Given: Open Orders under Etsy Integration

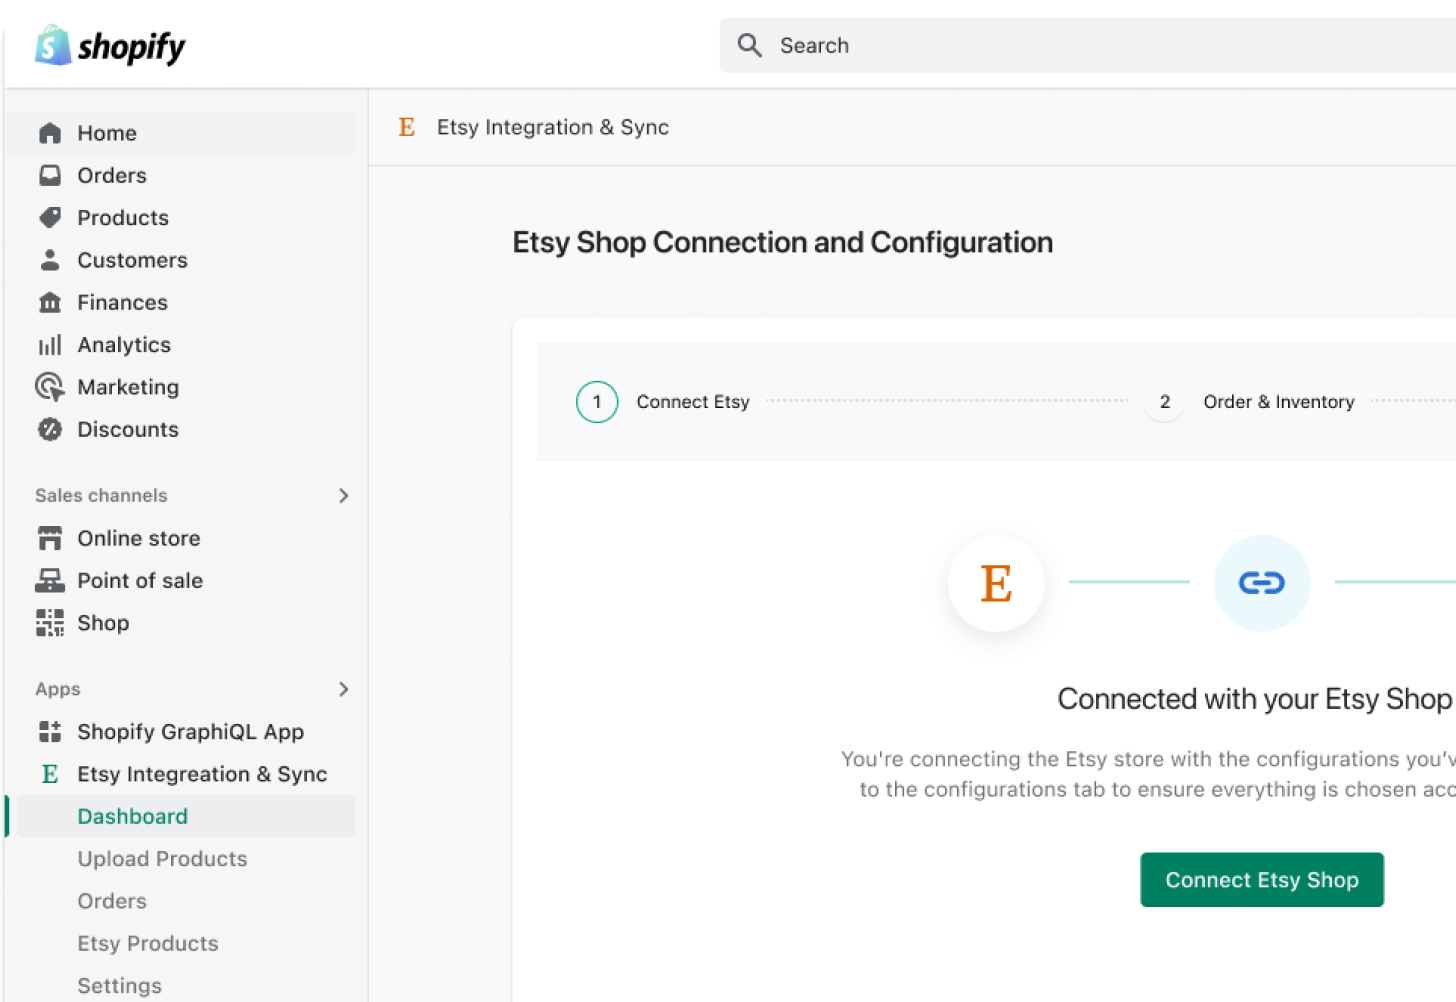Looking at the screenshot, I should tap(112, 901).
